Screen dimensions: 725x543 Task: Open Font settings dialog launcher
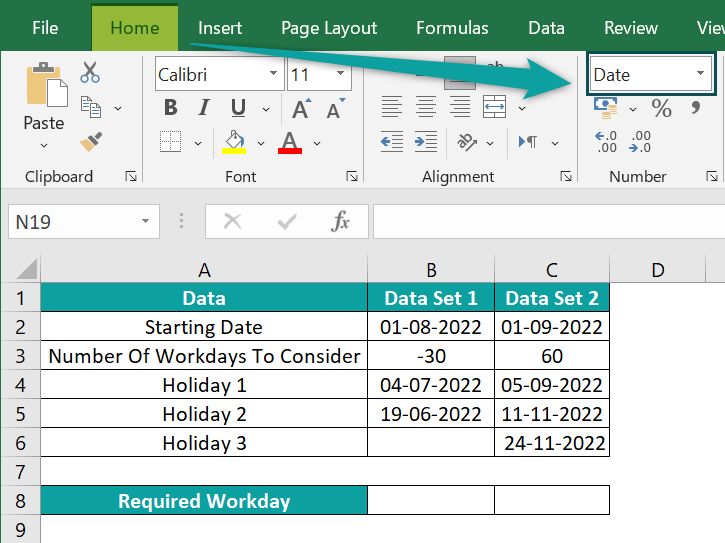point(352,176)
